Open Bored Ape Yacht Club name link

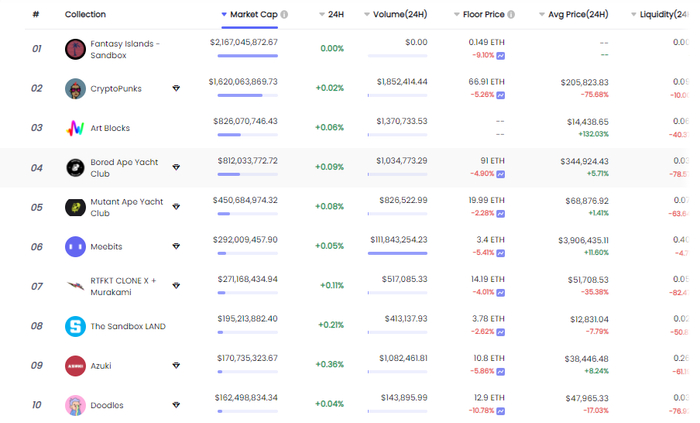(x=124, y=168)
